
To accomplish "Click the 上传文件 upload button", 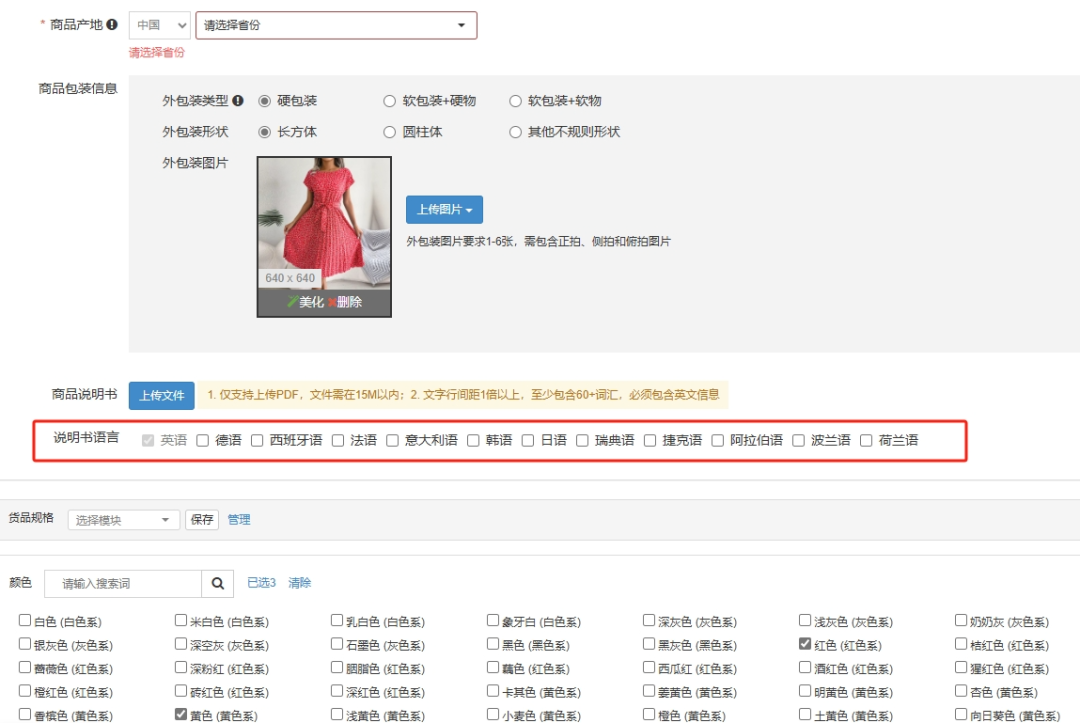I will [162, 395].
